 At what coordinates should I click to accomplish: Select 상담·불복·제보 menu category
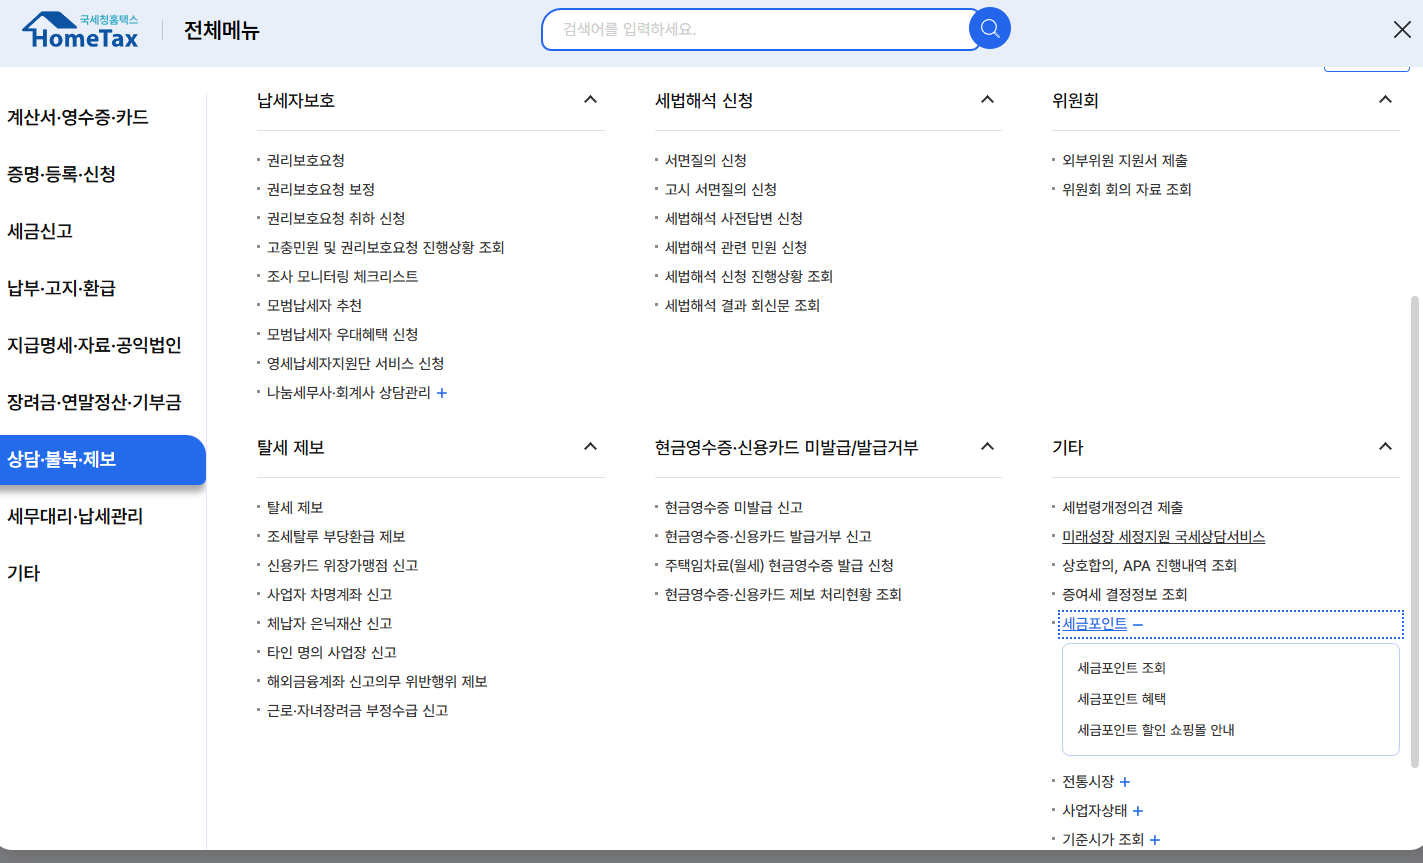click(x=103, y=459)
